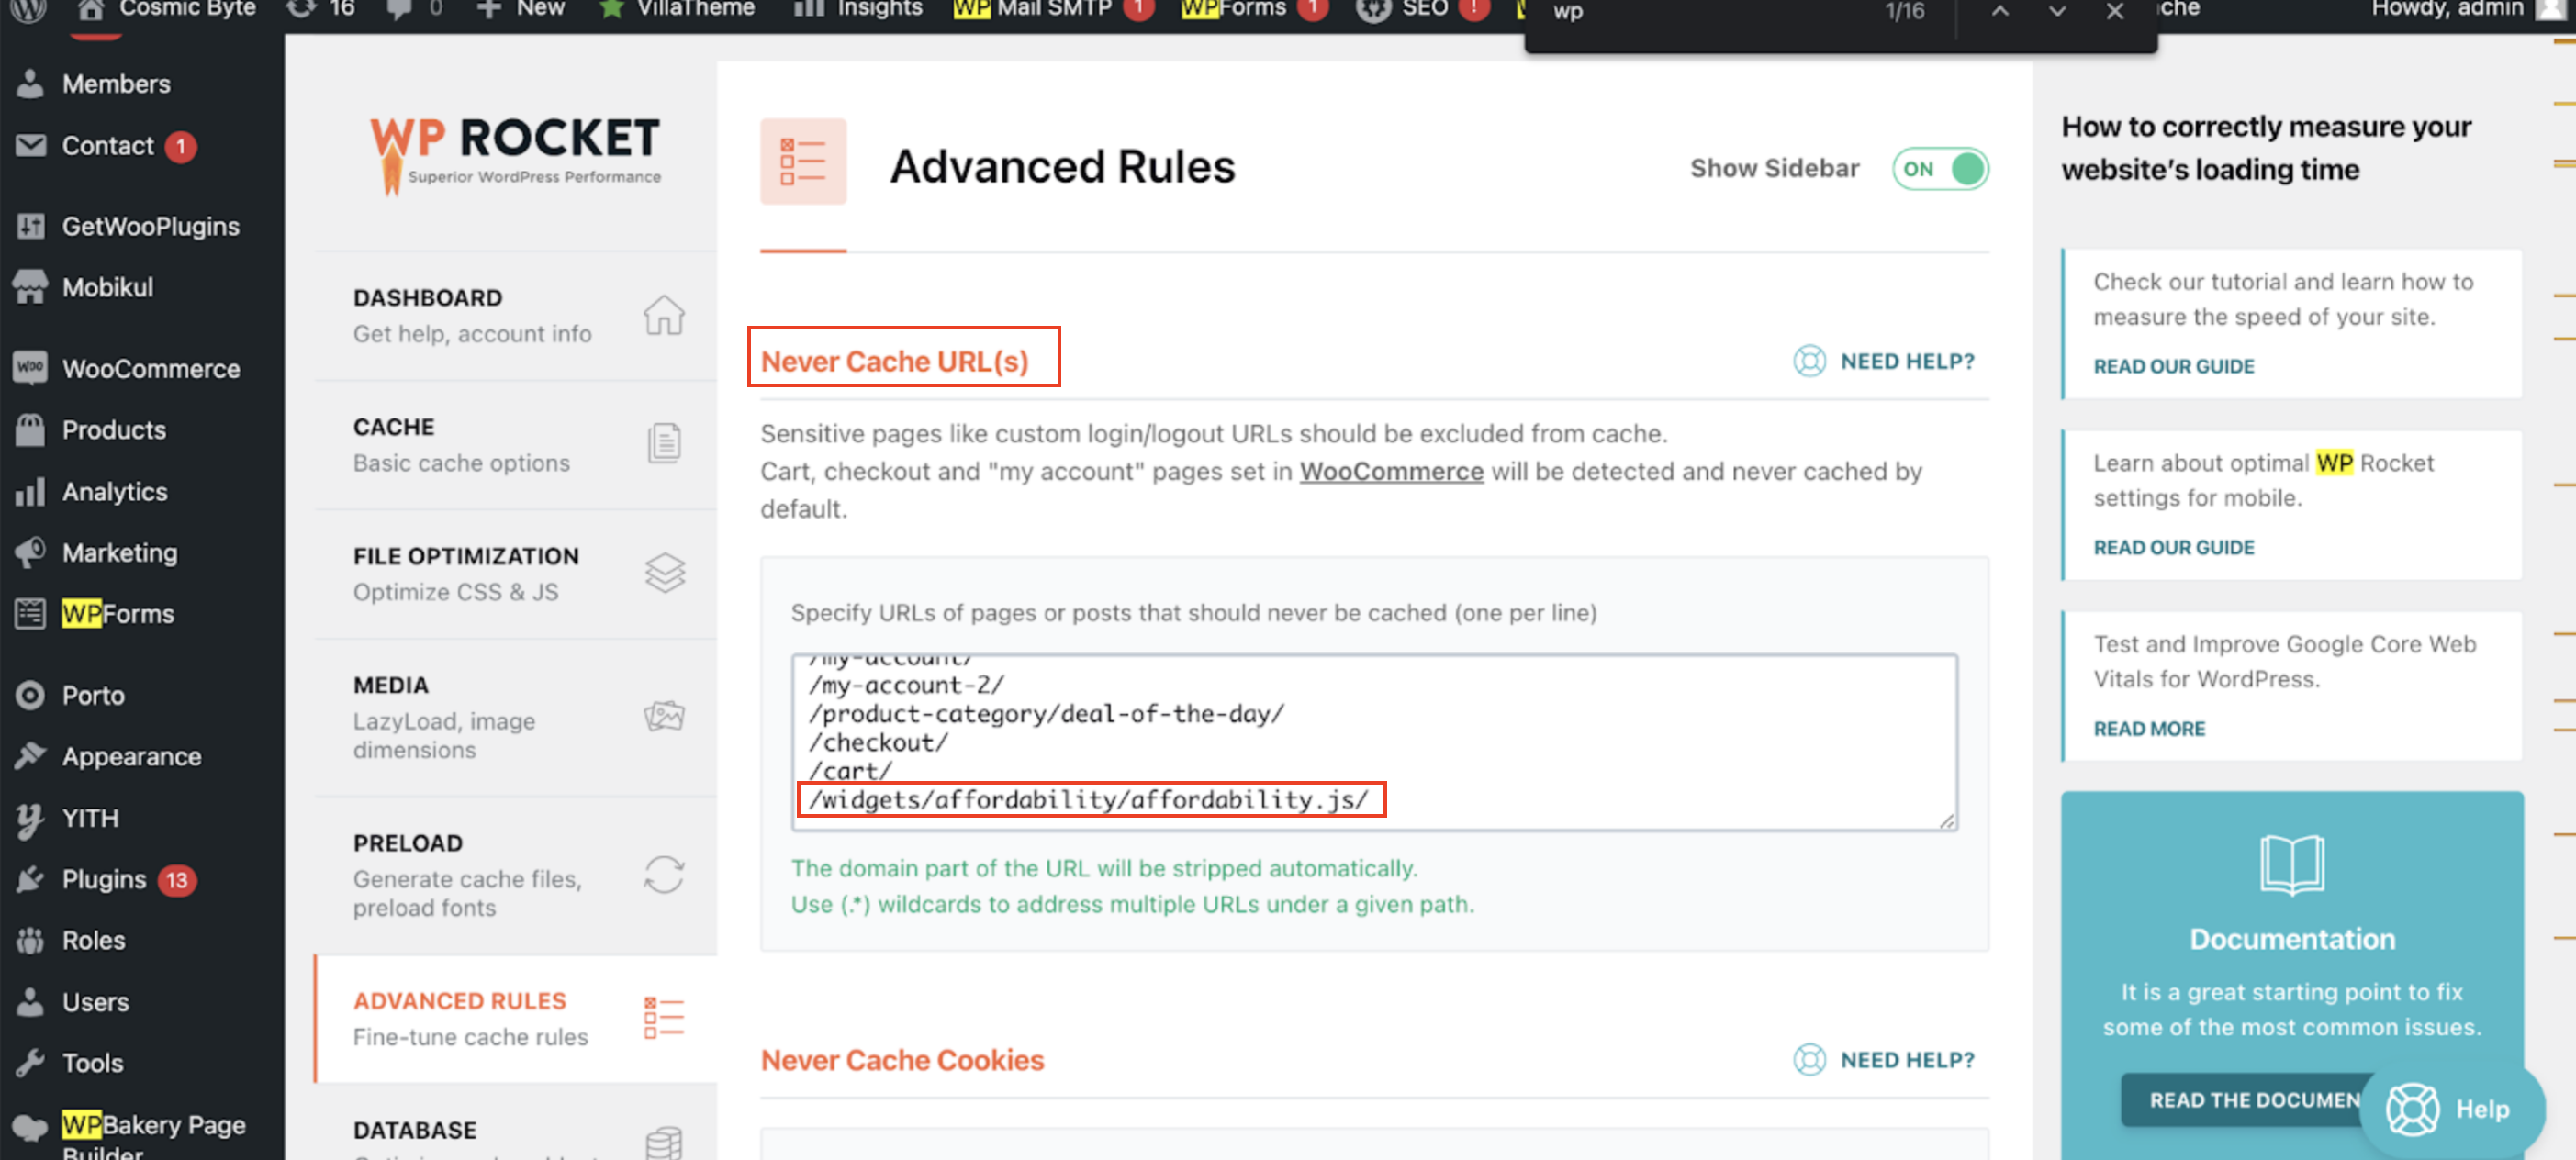Open the MEDIA settings tab

tap(515, 717)
